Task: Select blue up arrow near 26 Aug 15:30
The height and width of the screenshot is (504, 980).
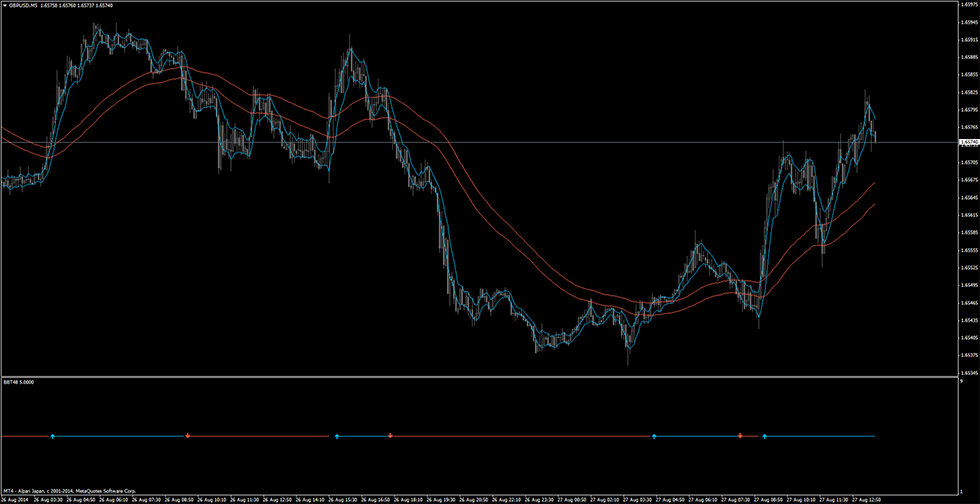Action: [x=337, y=436]
